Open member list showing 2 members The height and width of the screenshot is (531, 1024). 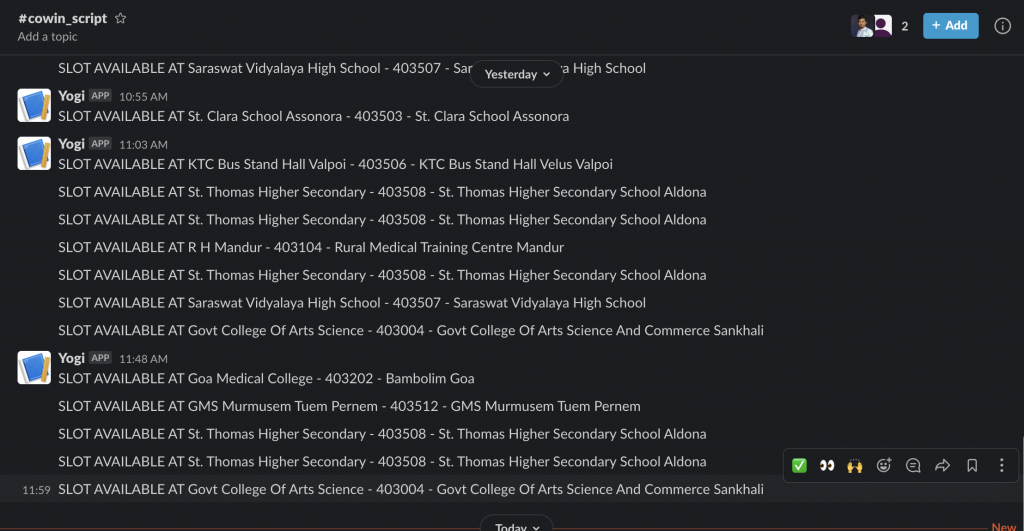click(x=880, y=26)
